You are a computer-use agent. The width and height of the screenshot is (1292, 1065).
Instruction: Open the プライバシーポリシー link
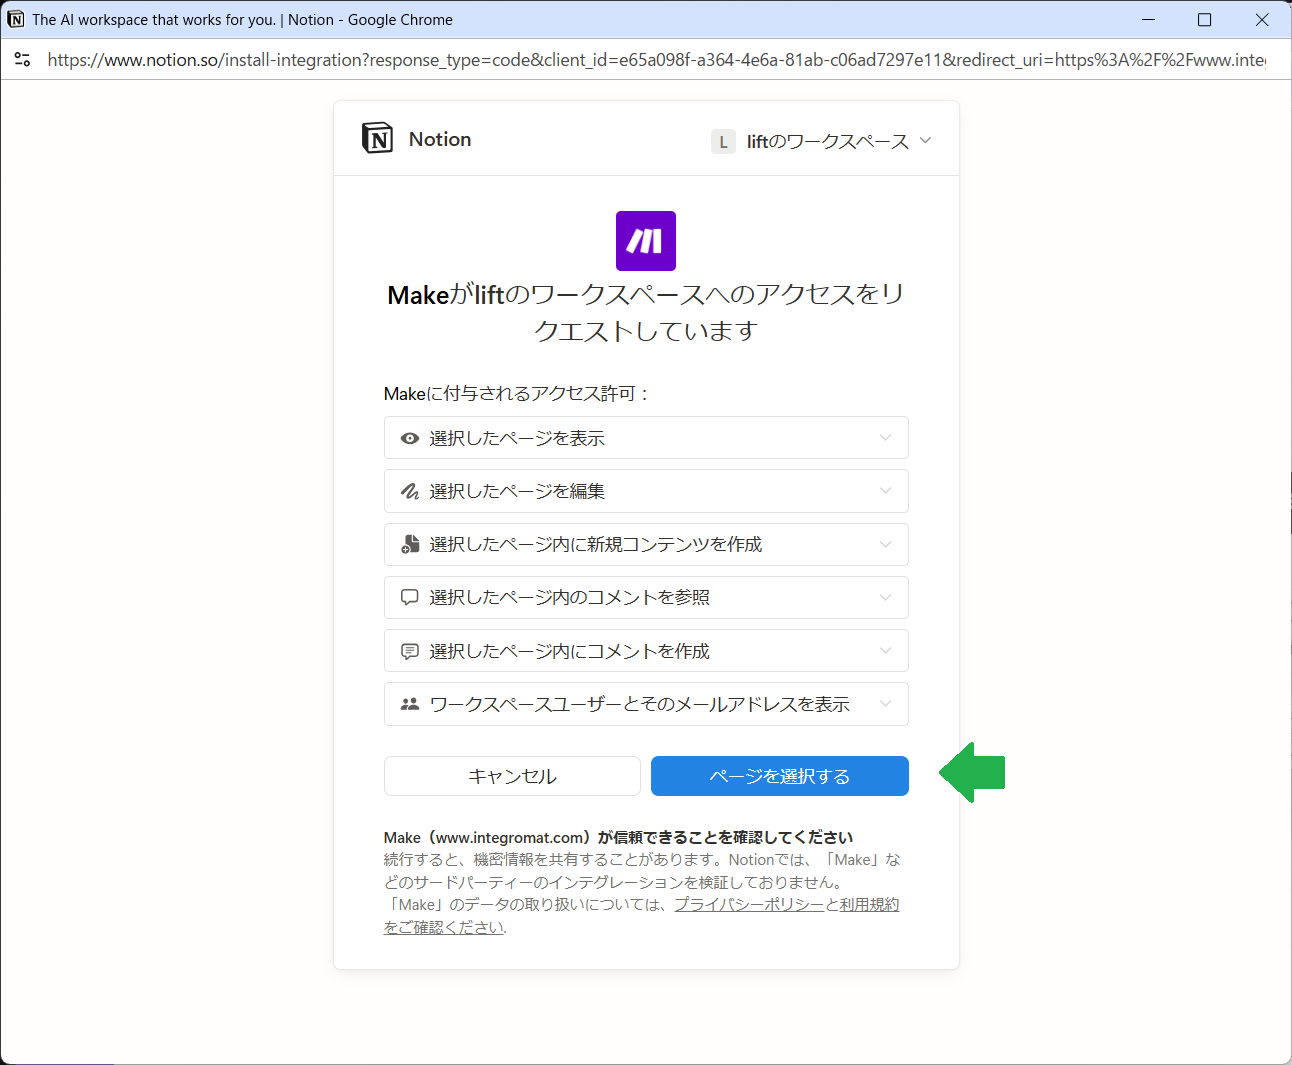pyautogui.click(x=749, y=904)
